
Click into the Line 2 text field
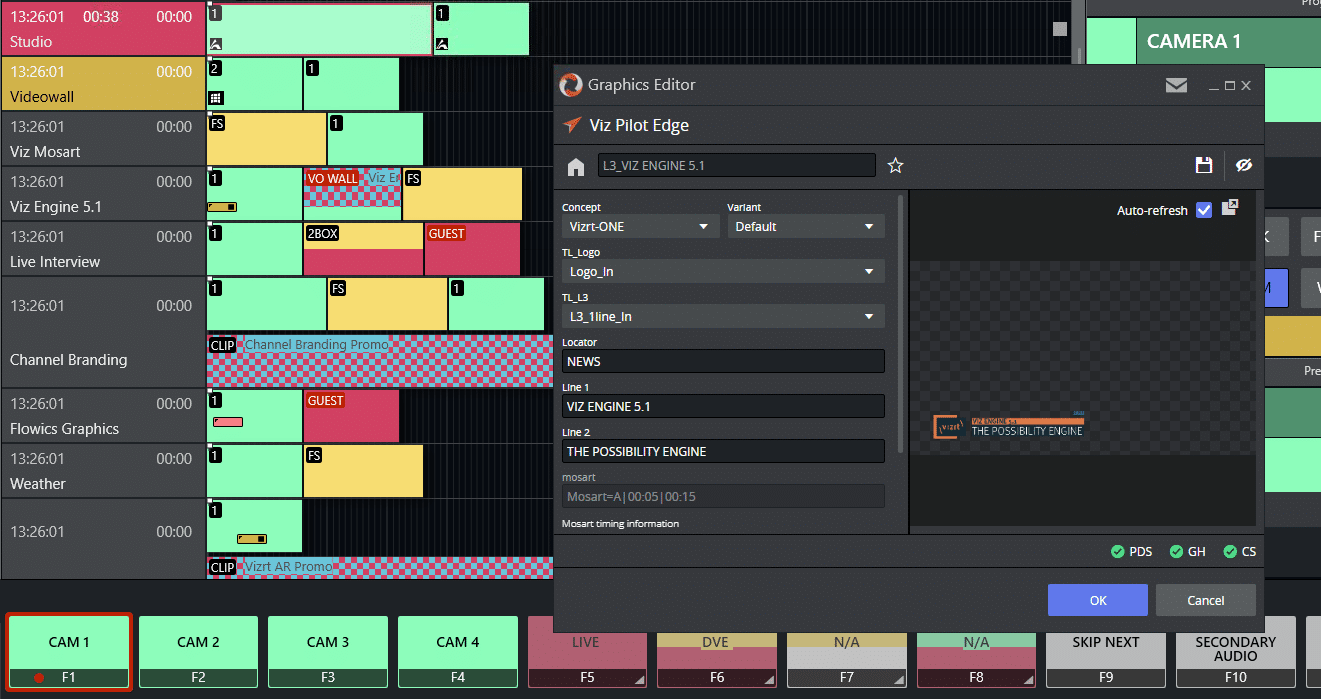[x=723, y=452]
